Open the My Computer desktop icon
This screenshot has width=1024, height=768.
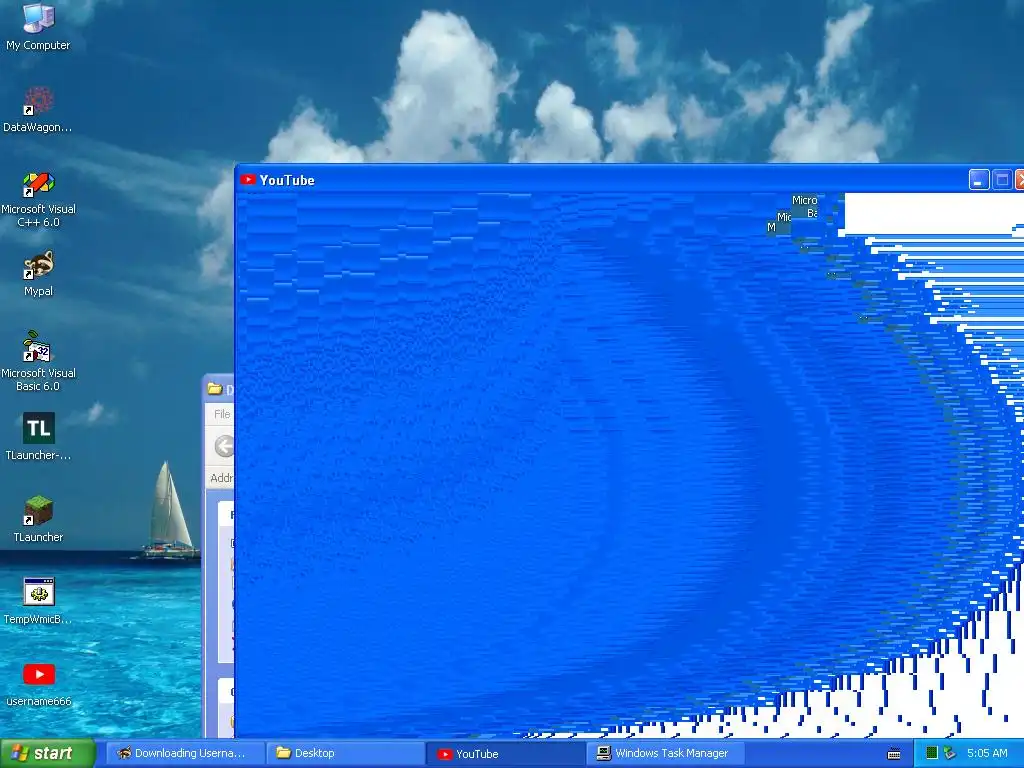pyautogui.click(x=39, y=26)
